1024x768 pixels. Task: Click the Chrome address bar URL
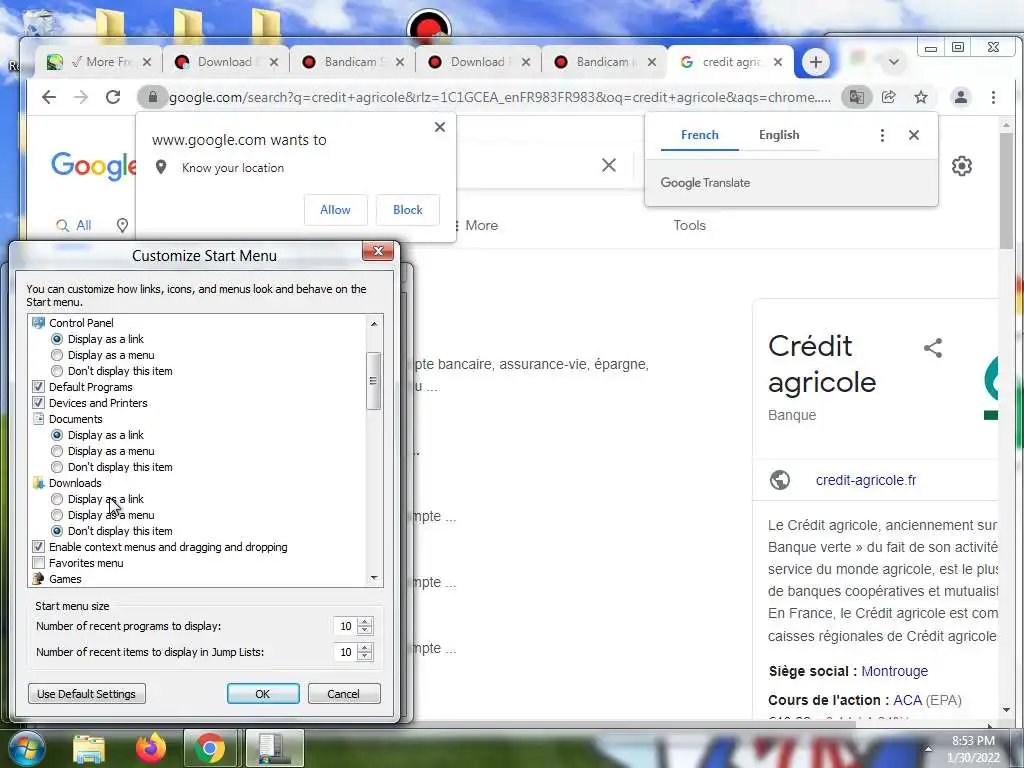(500, 97)
